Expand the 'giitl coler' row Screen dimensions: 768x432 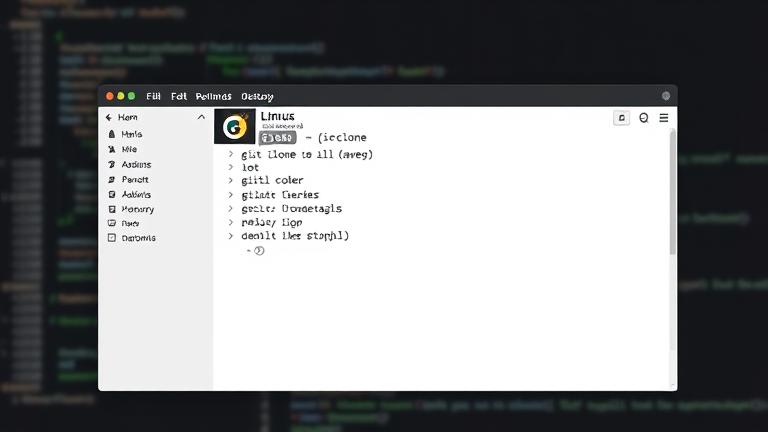231,180
